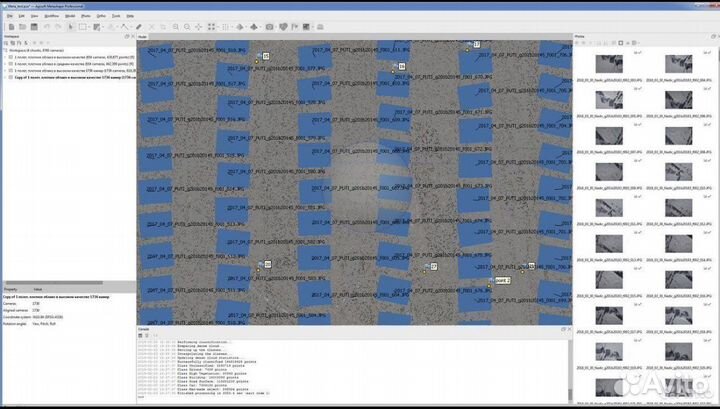Open Move Region tool dropdown arrow
This screenshot has height=409, width=720.
[x=103, y=27]
